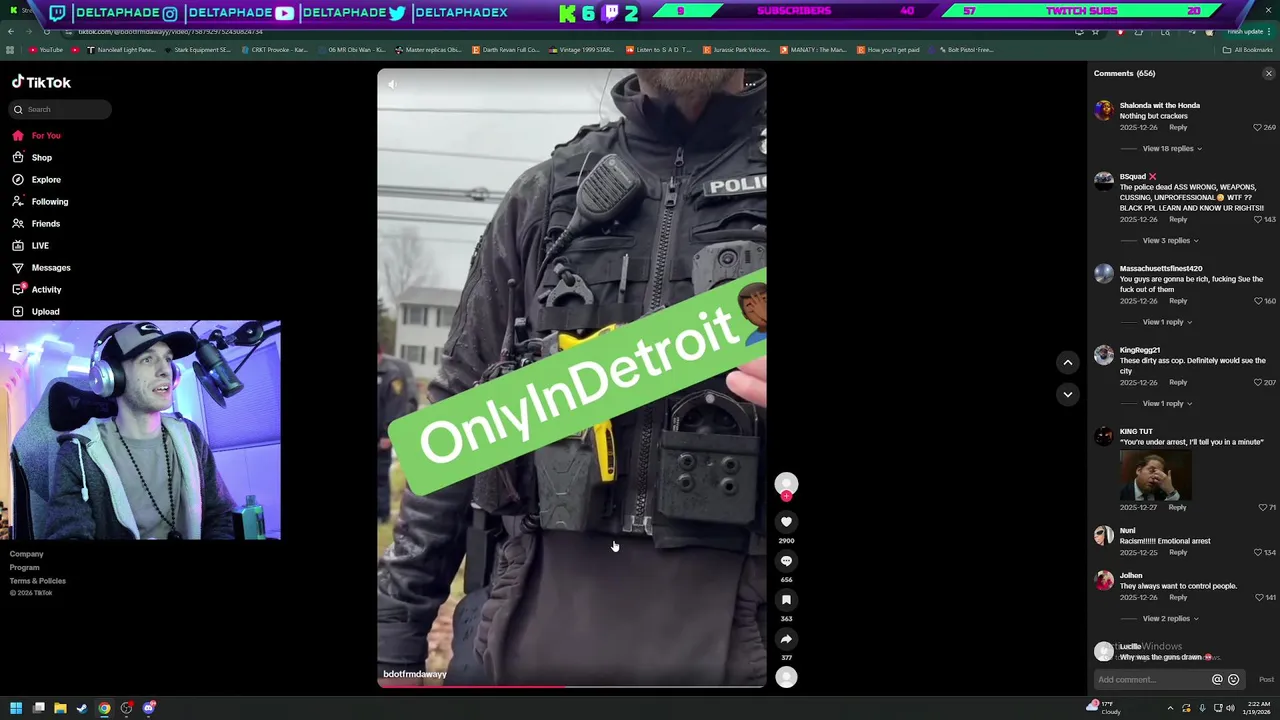
Task: Open File Explorer from taskbar
Action: tap(60, 708)
